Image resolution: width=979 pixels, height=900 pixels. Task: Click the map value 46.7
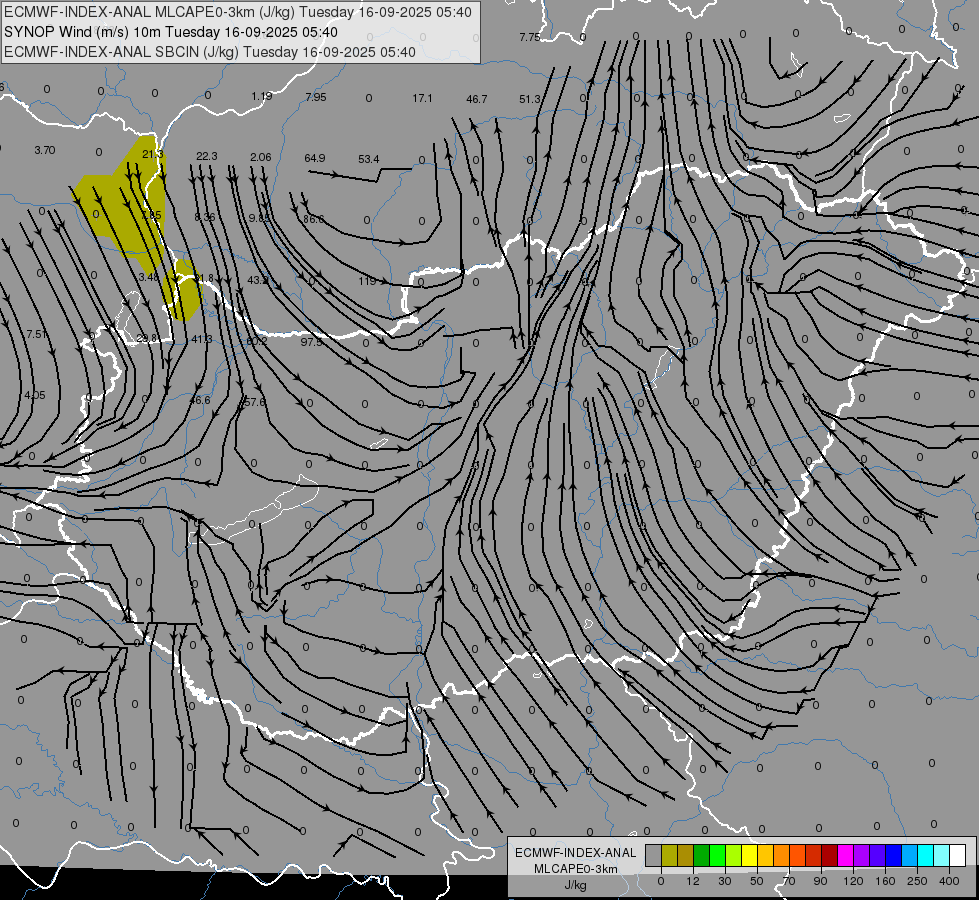[476, 99]
